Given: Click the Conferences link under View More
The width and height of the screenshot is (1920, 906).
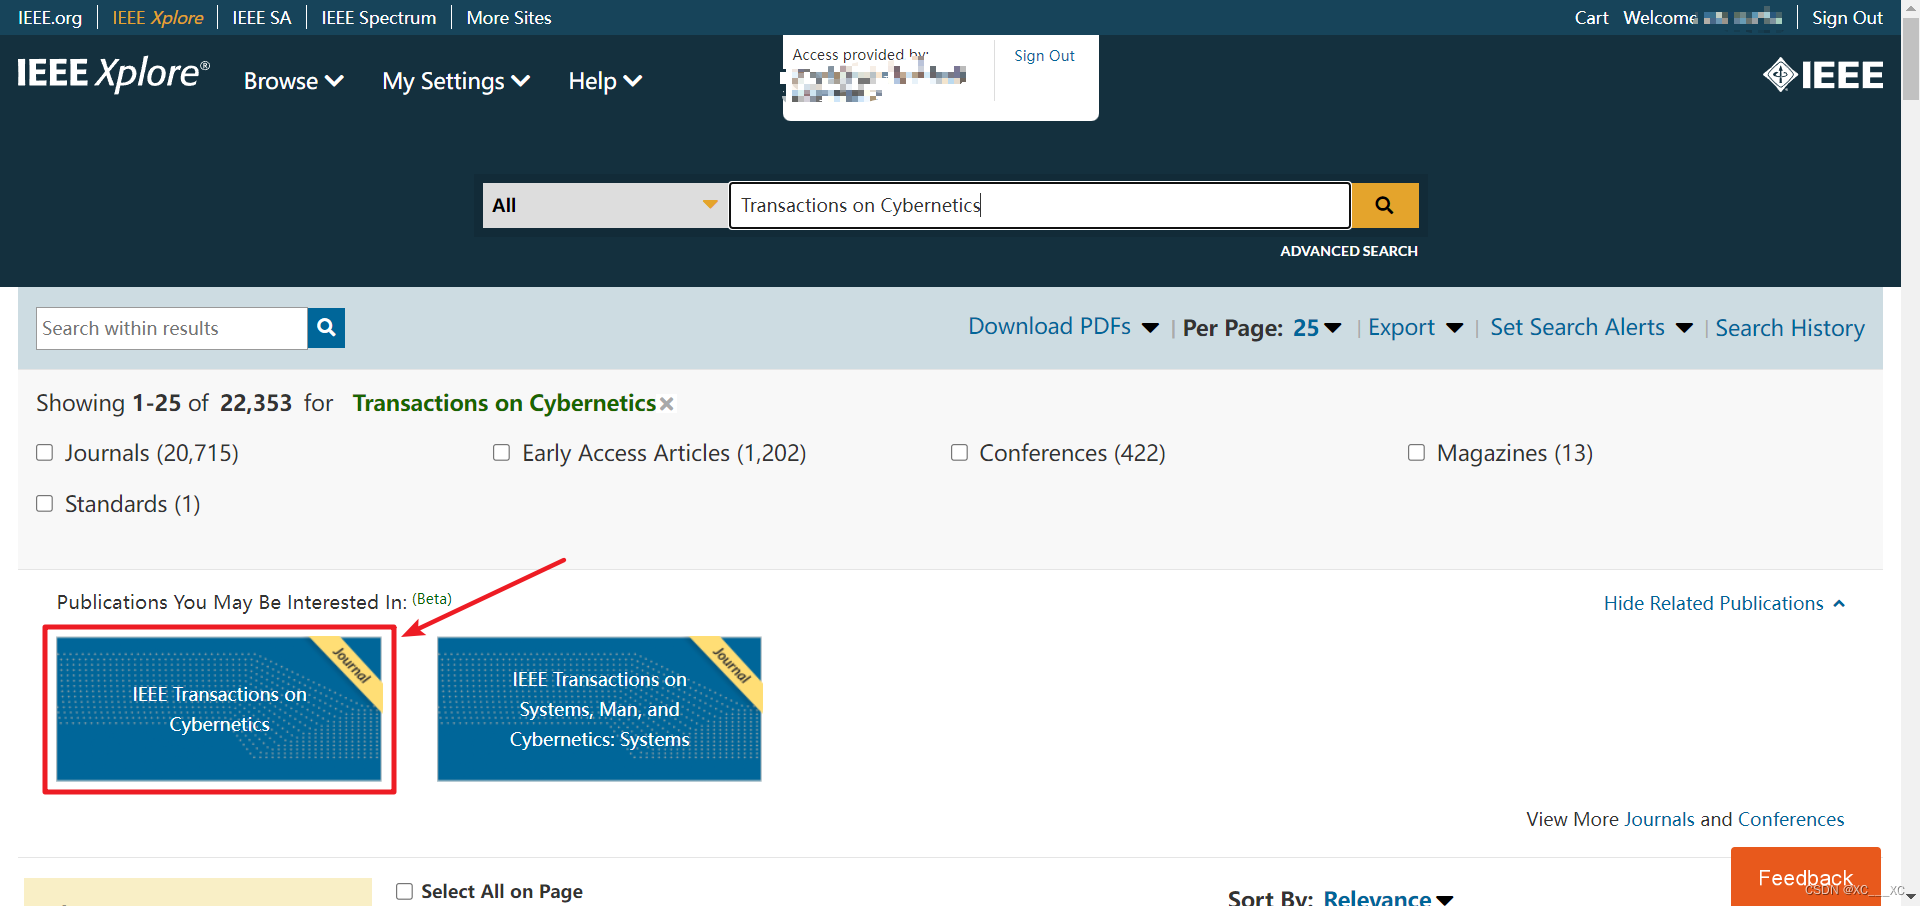Looking at the screenshot, I should [1791, 819].
